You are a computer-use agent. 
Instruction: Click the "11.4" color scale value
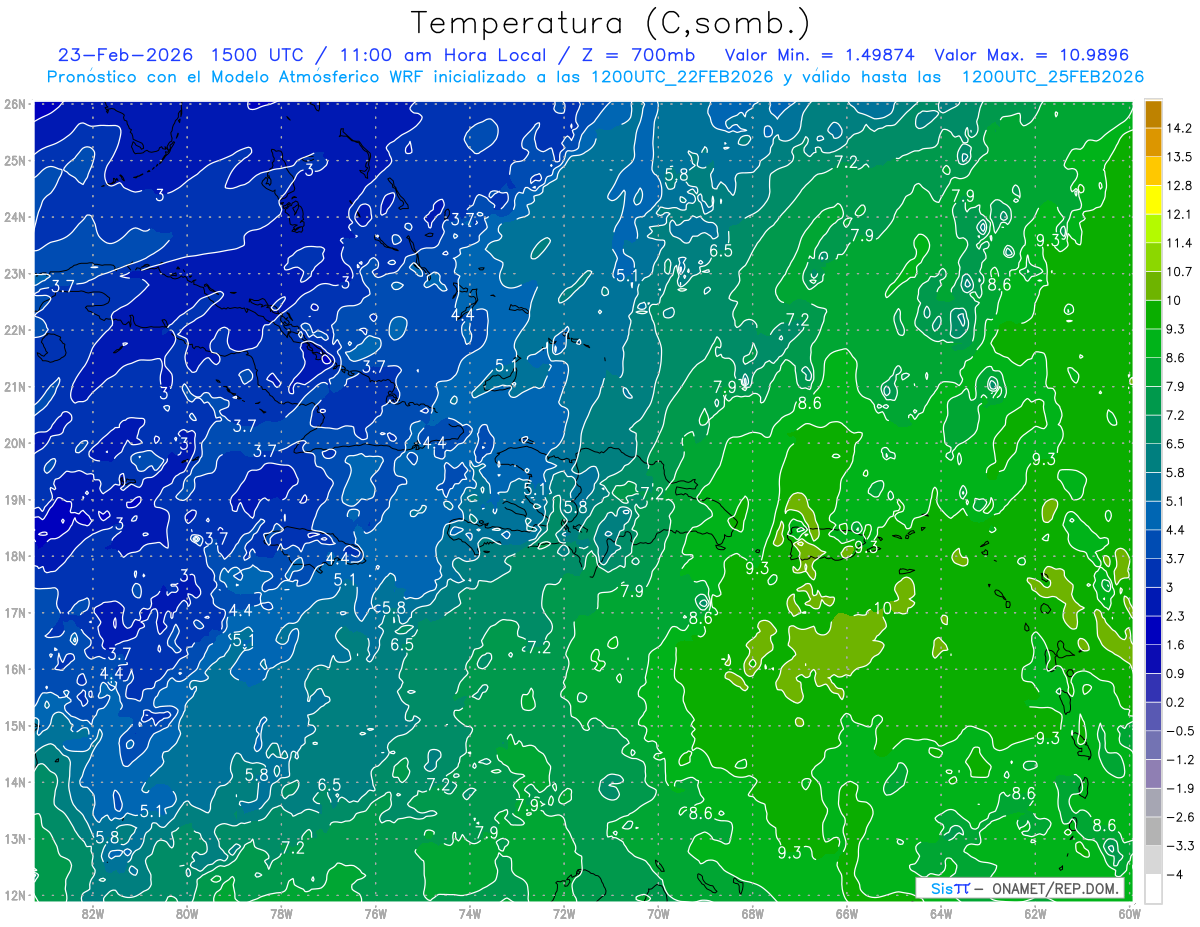tap(1179, 243)
